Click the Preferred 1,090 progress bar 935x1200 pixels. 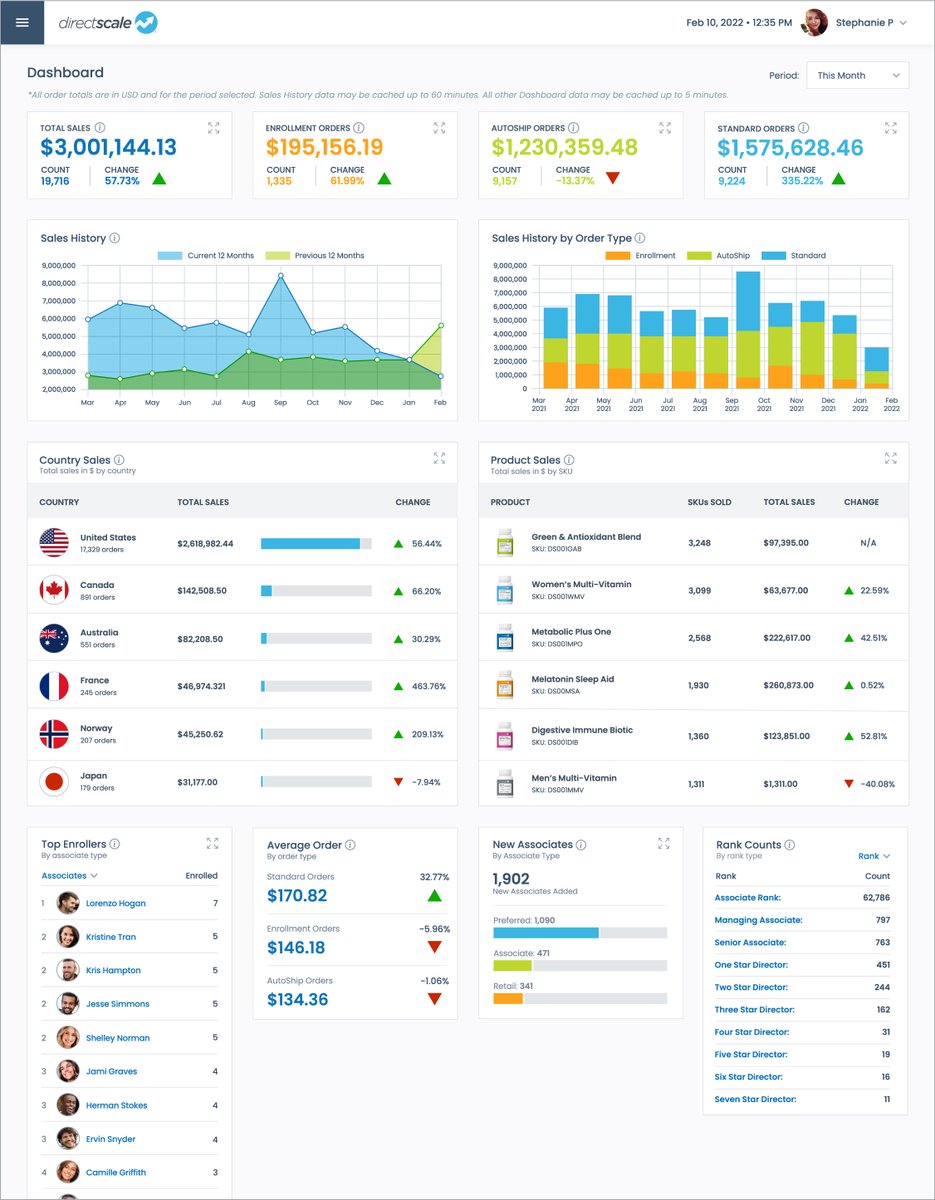(x=580, y=932)
